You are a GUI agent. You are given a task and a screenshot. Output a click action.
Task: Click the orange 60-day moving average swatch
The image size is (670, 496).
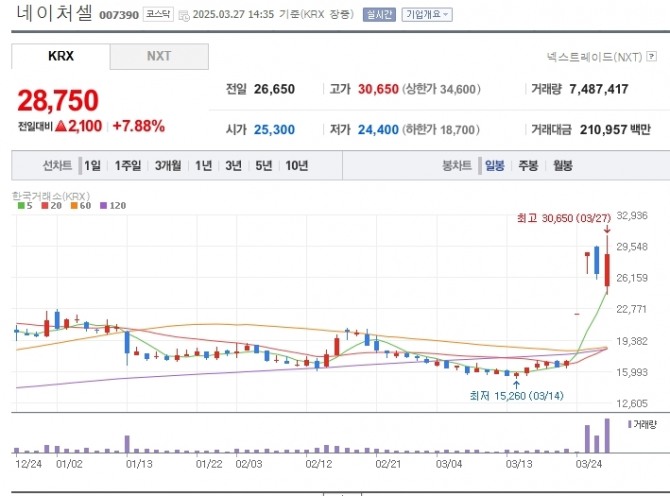pyautogui.click(x=74, y=205)
